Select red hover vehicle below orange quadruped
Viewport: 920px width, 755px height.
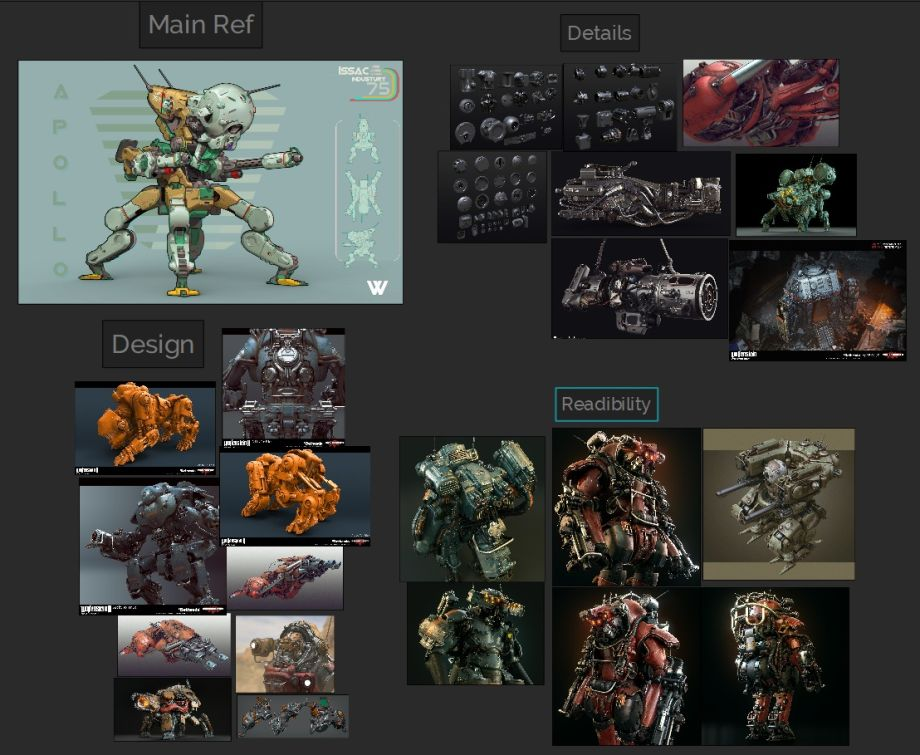[285, 578]
